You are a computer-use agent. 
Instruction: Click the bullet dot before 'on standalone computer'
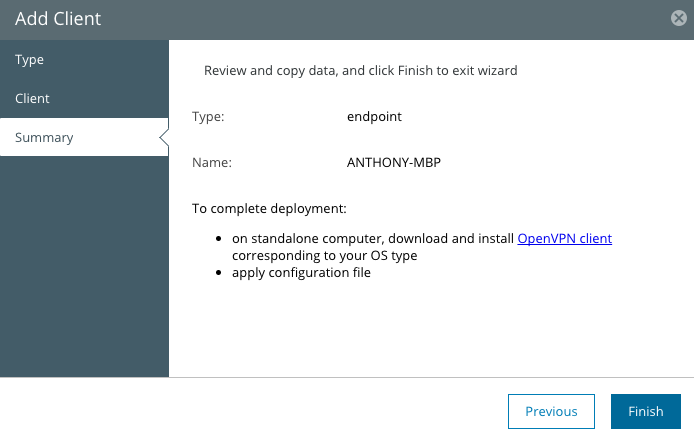tap(218, 239)
